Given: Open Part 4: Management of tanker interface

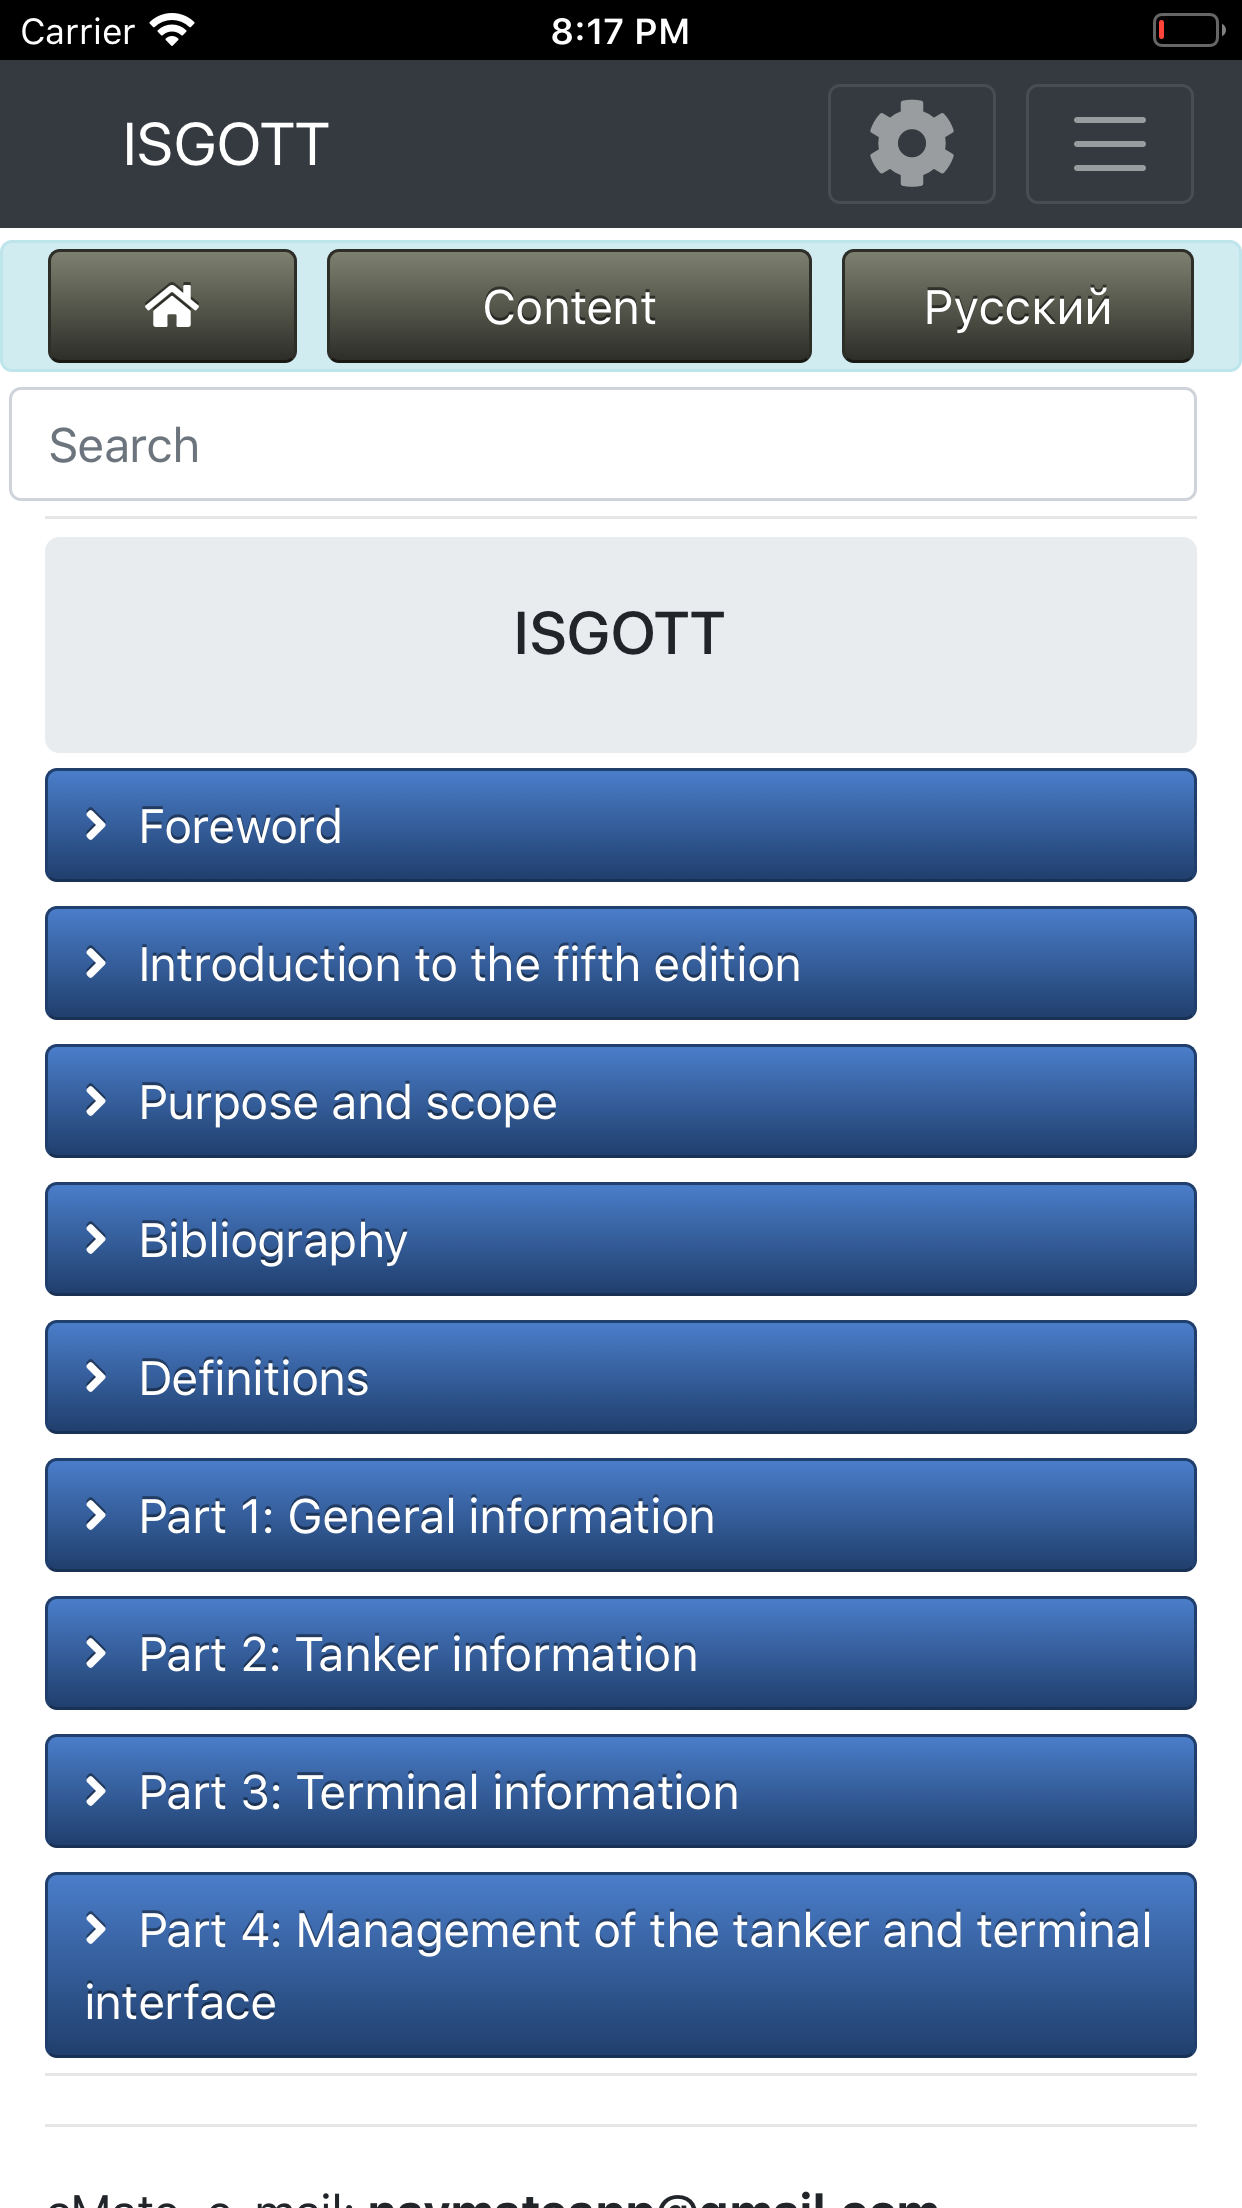Looking at the screenshot, I should pyautogui.click(x=620, y=1965).
